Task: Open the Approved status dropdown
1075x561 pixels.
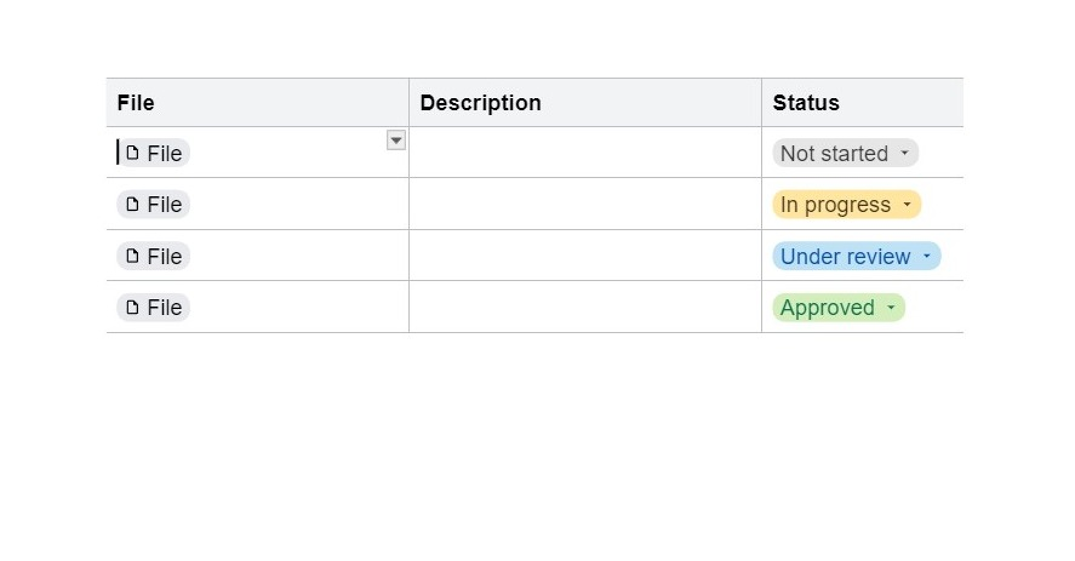Action: pos(837,308)
